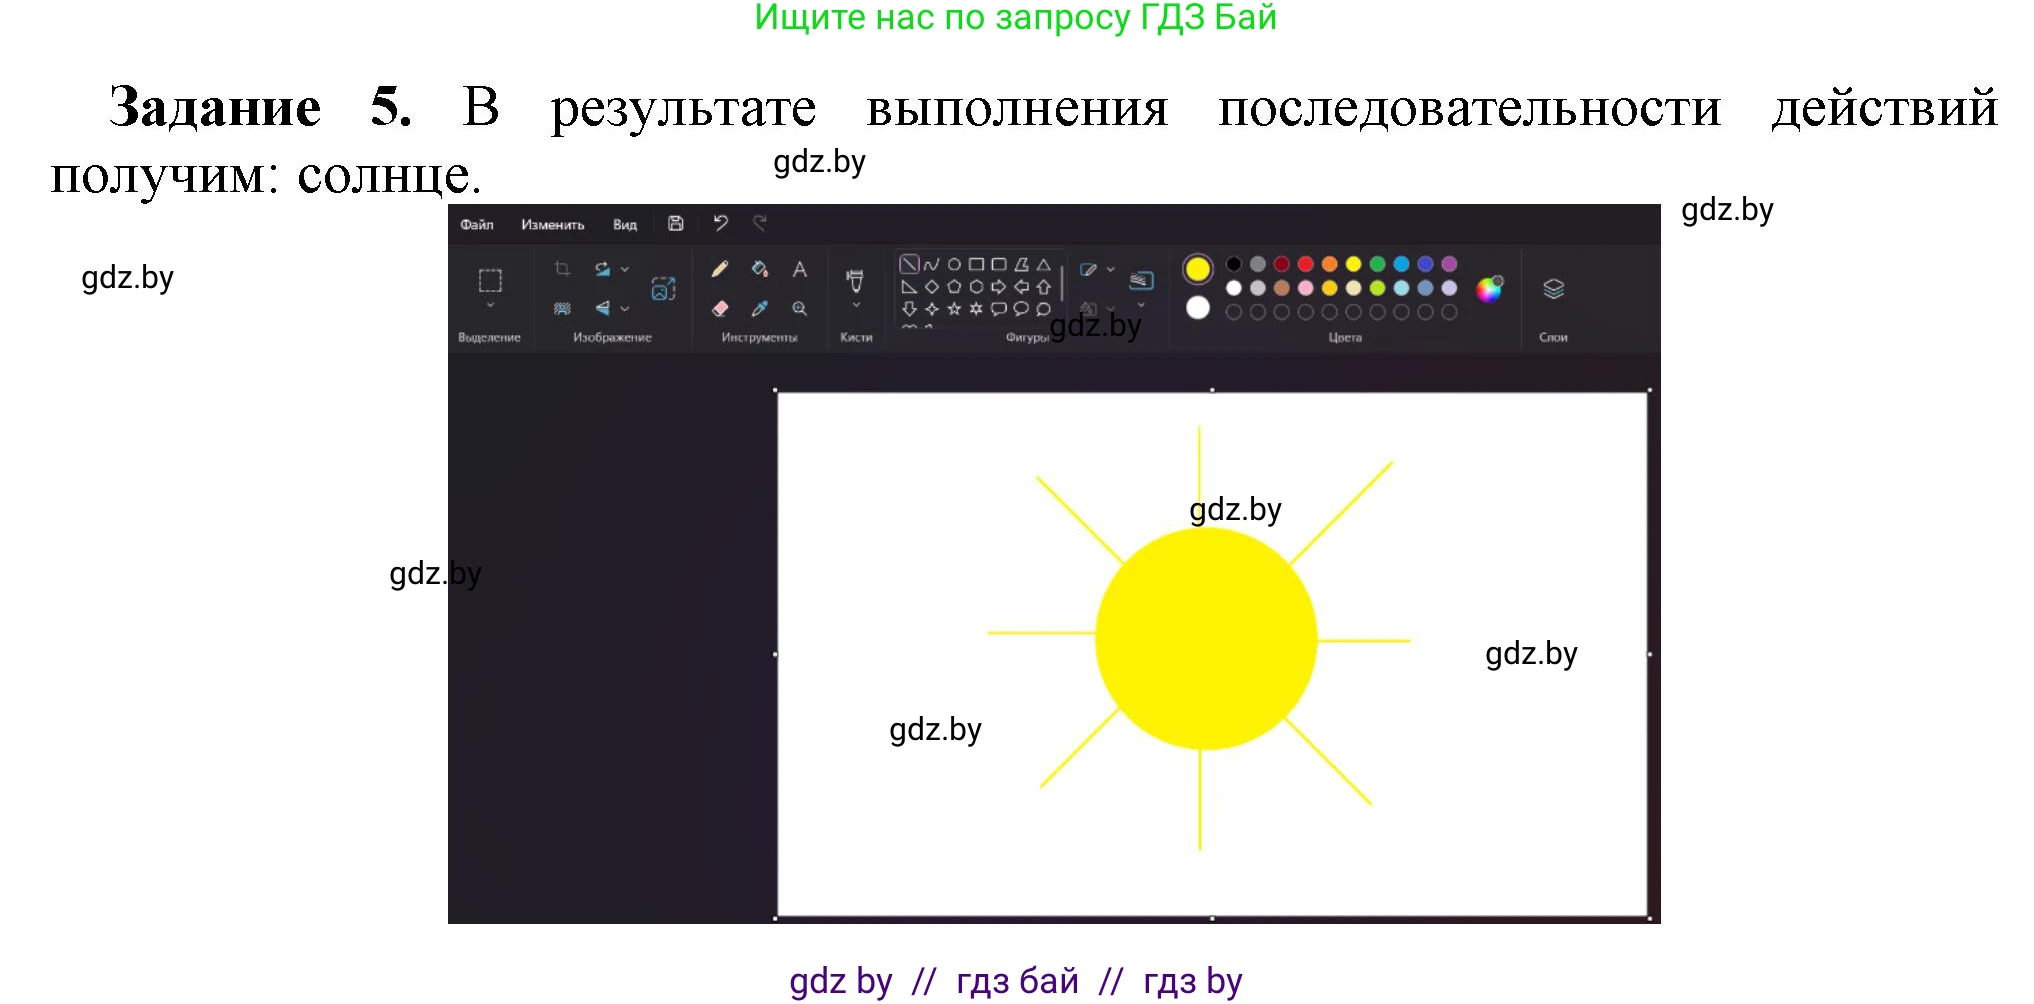The height and width of the screenshot is (1004, 2034).
Task: Open the Изменить menu
Action: (552, 224)
